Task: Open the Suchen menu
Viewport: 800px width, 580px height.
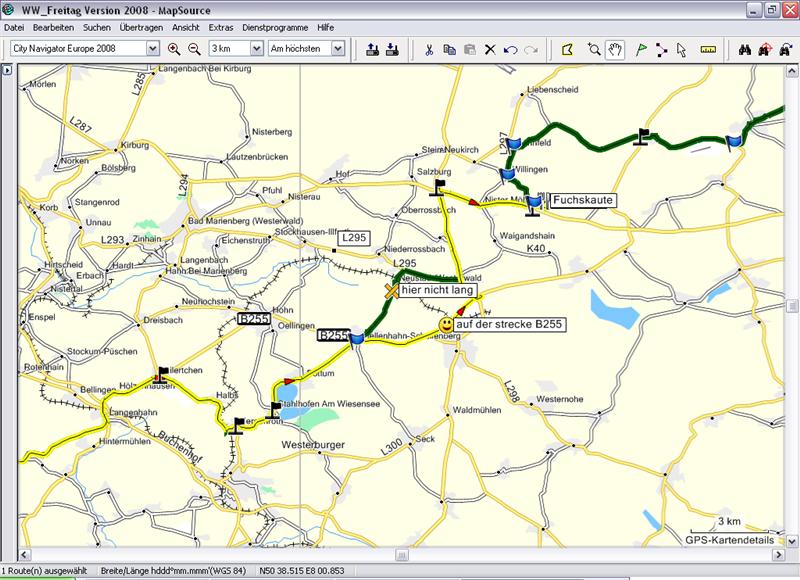Action: point(96,28)
